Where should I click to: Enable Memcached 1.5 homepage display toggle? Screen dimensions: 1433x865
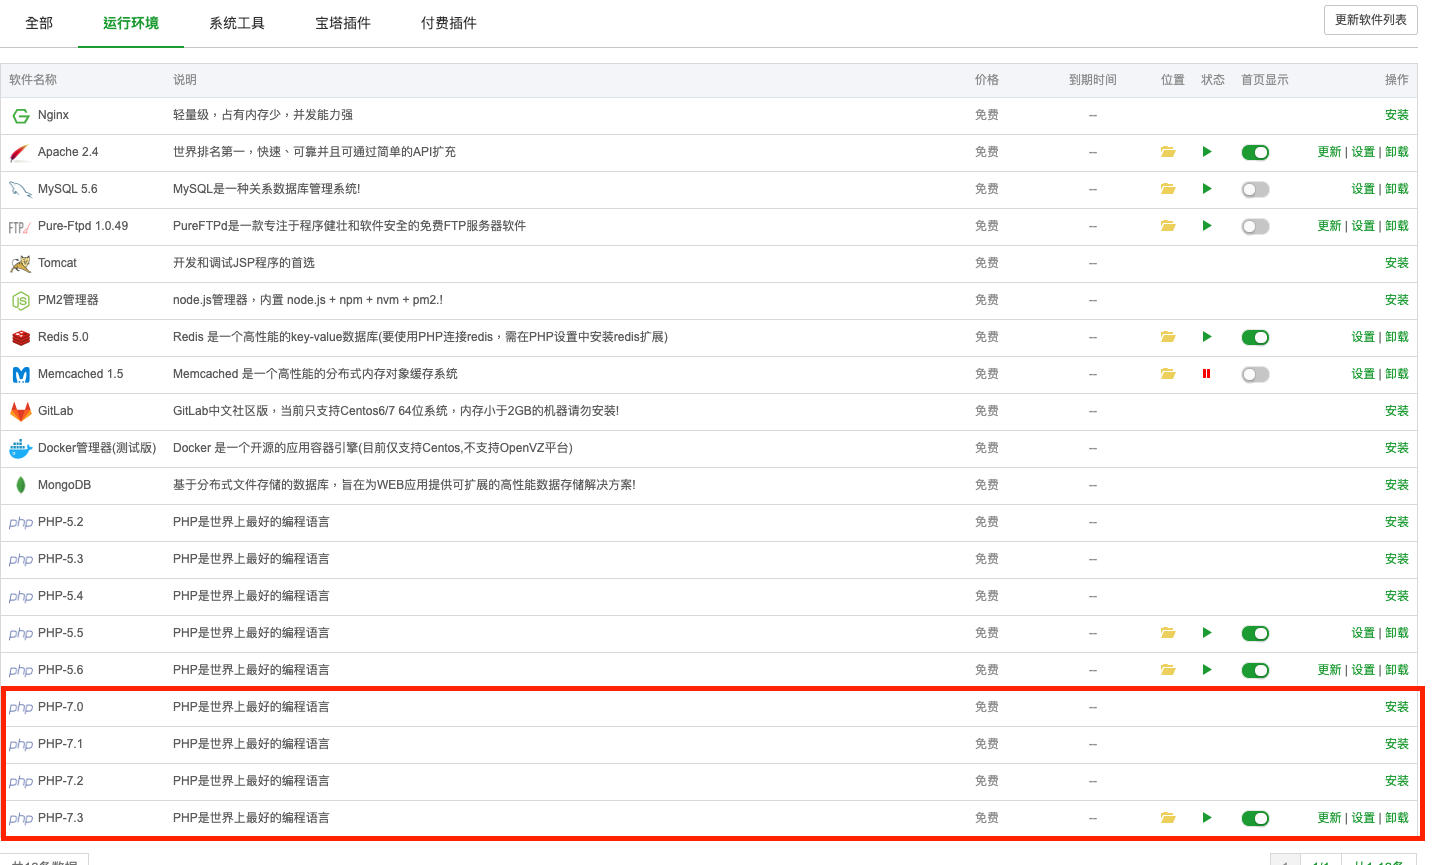tap(1255, 375)
